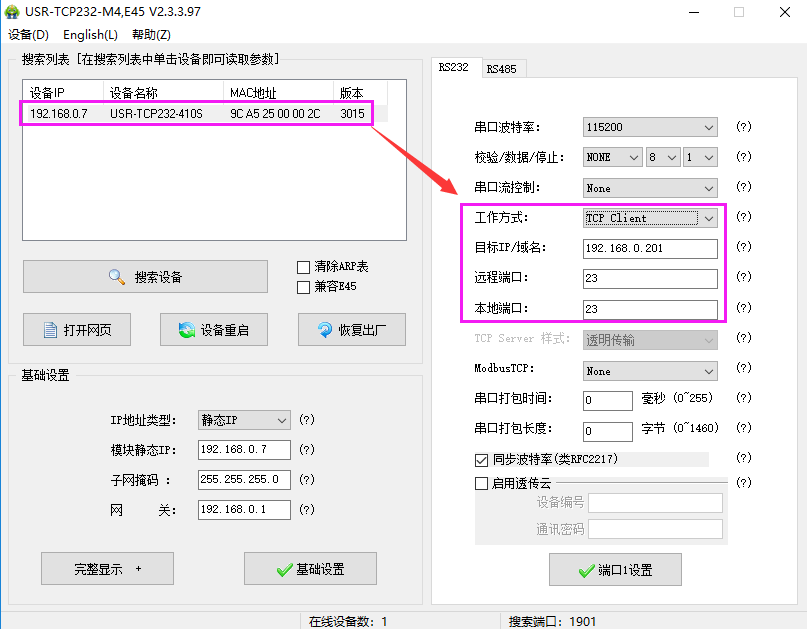
Task: Switch to the RS485 tab
Action: 501,69
